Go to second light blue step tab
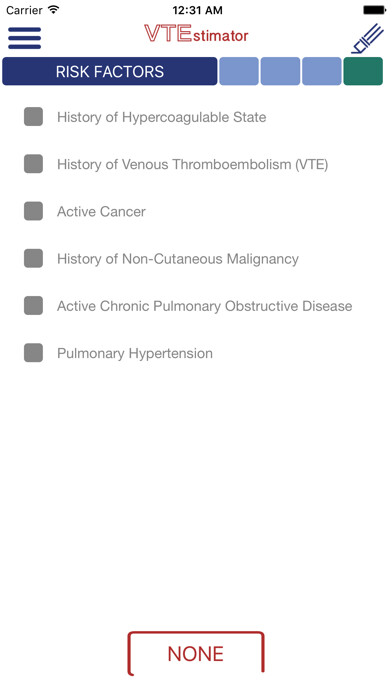 (280, 71)
